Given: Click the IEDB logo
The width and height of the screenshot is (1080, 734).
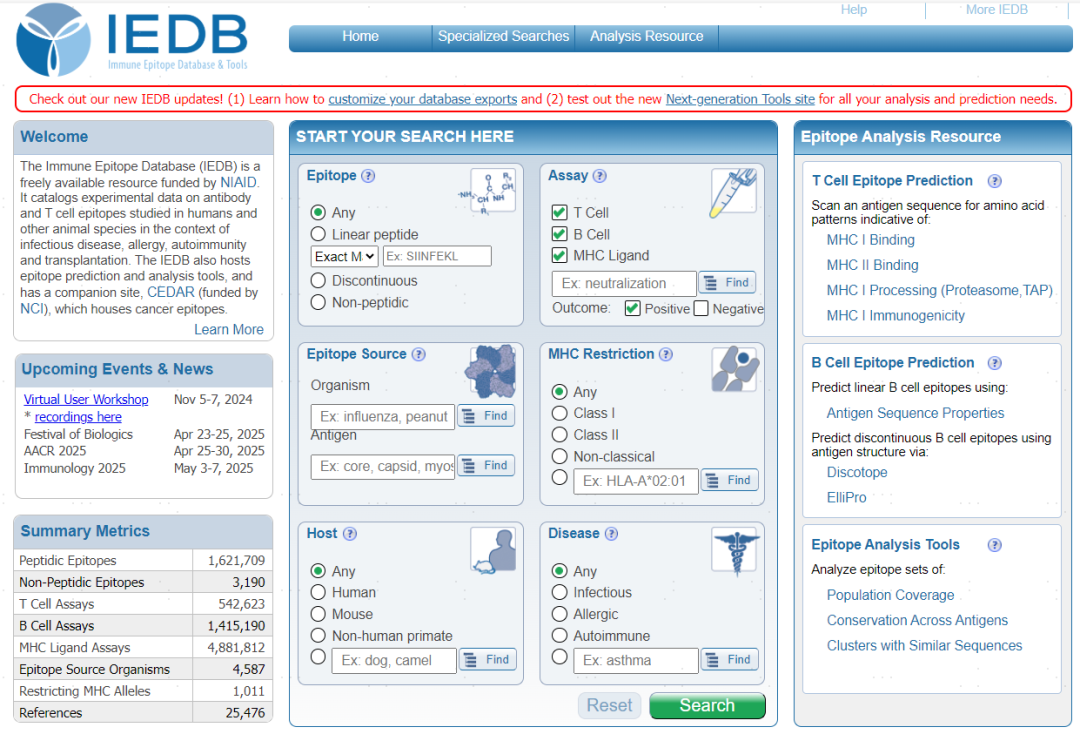Looking at the screenshot, I should pyautogui.click(x=132, y=39).
